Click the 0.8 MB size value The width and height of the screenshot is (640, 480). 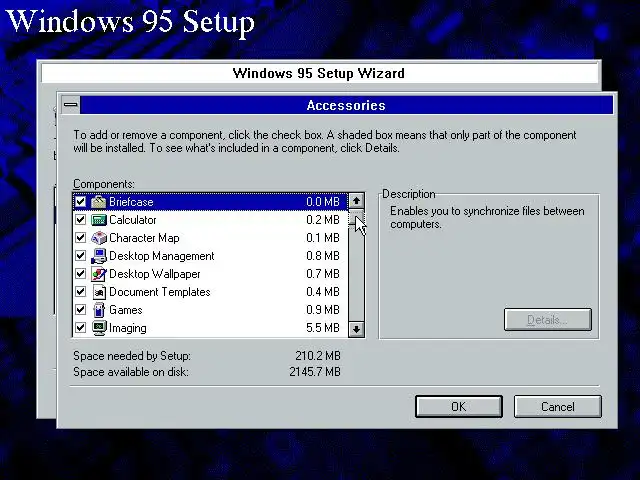pos(323,256)
